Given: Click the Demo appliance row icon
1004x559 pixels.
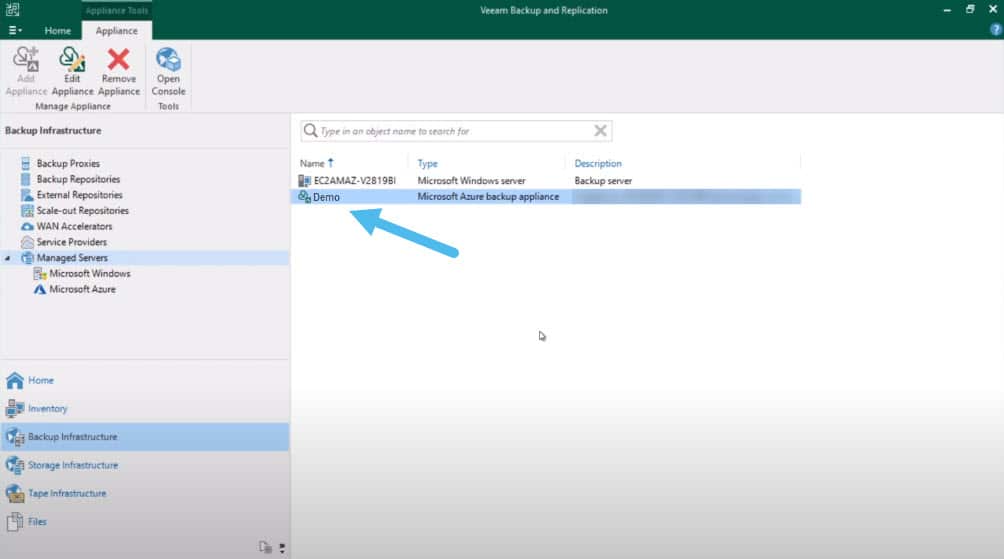Looking at the screenshot, I should 304,197.
